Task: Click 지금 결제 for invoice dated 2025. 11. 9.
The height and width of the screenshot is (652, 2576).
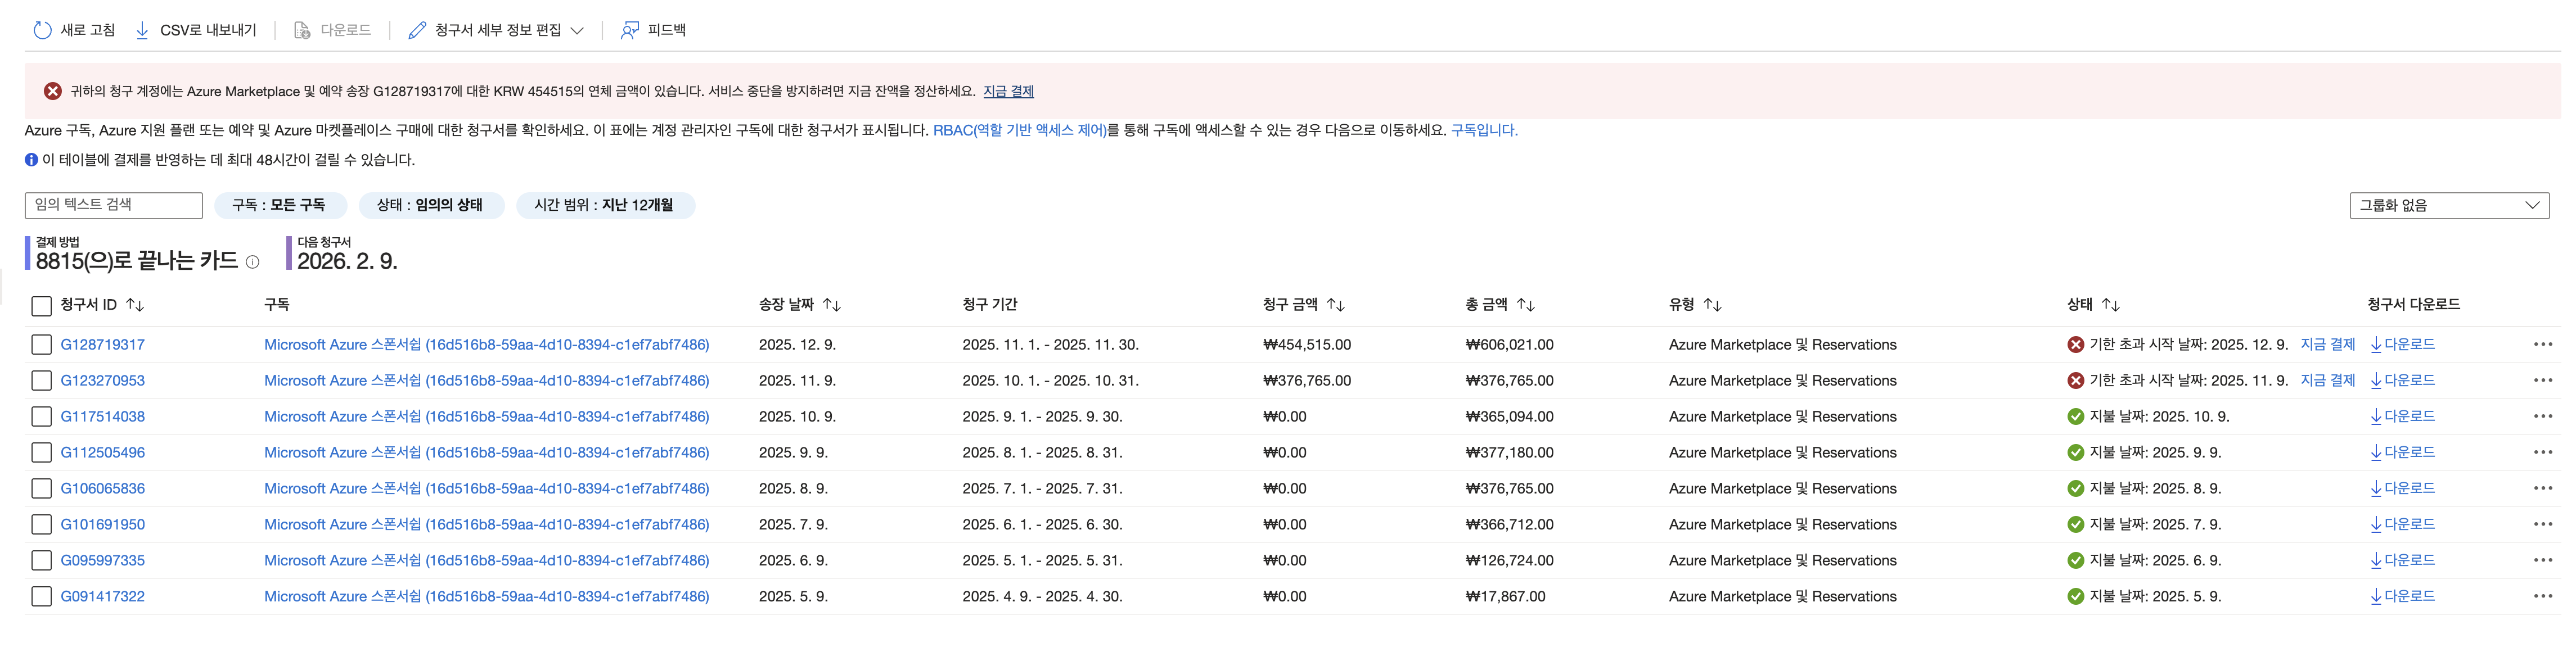Action: pyautogui.click(x=2327, y=380)
